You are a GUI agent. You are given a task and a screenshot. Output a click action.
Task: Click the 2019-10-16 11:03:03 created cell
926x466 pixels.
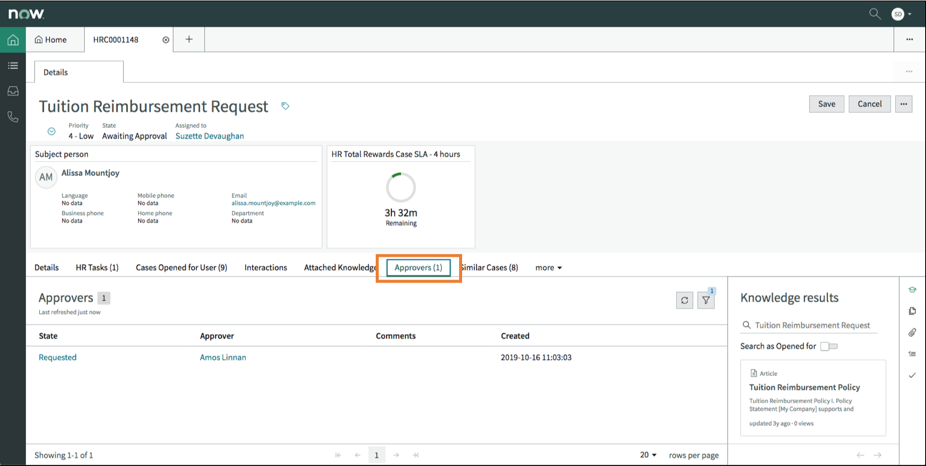tap(536, 357)
